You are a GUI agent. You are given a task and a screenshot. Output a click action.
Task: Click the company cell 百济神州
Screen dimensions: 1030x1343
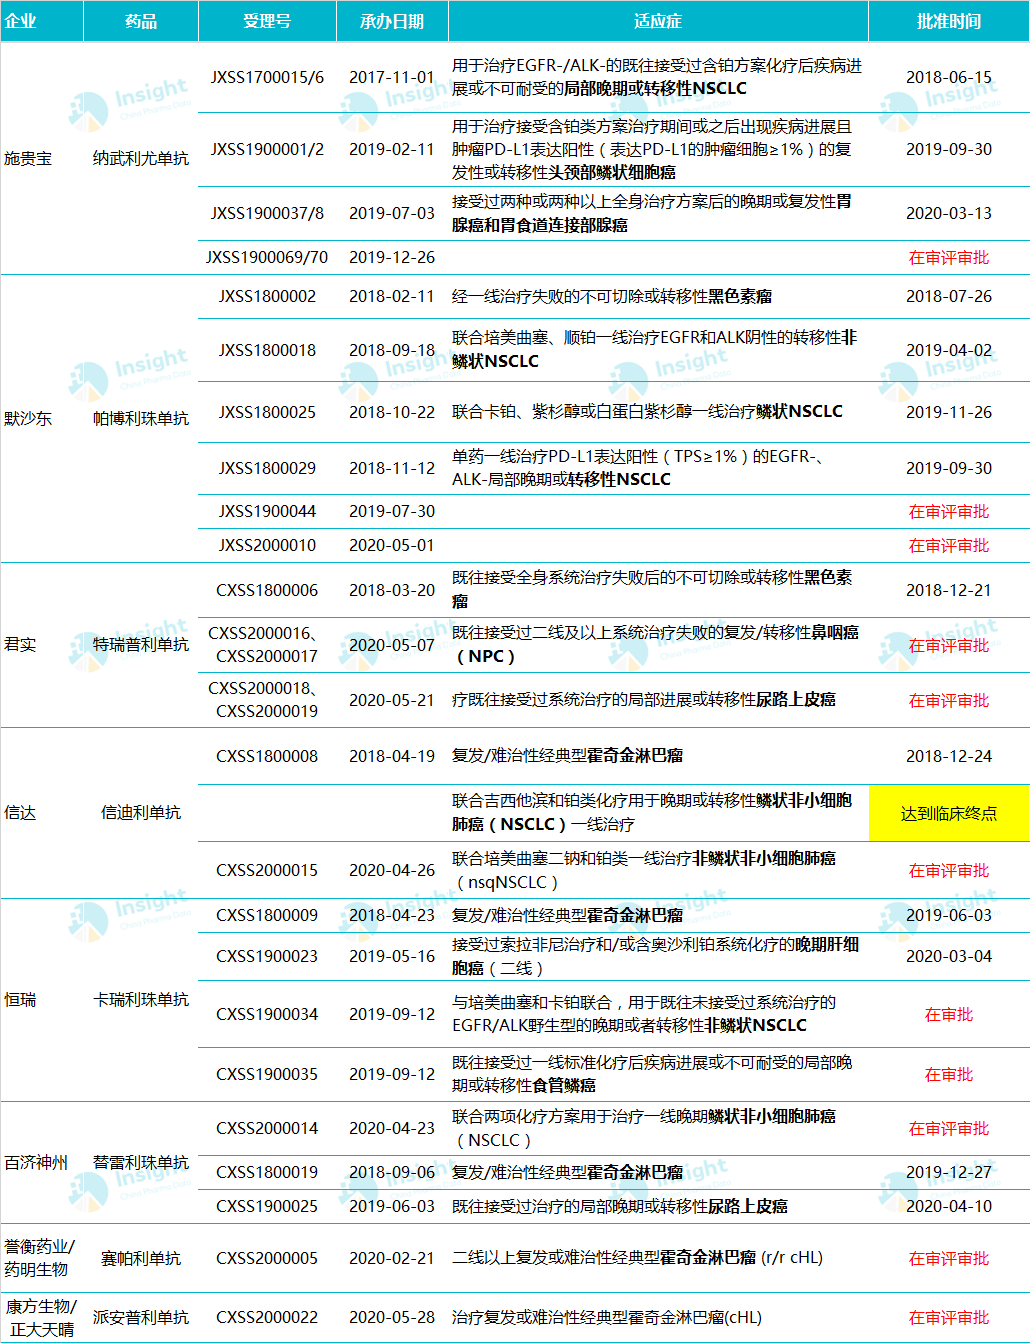click(x=36, y=1162)
